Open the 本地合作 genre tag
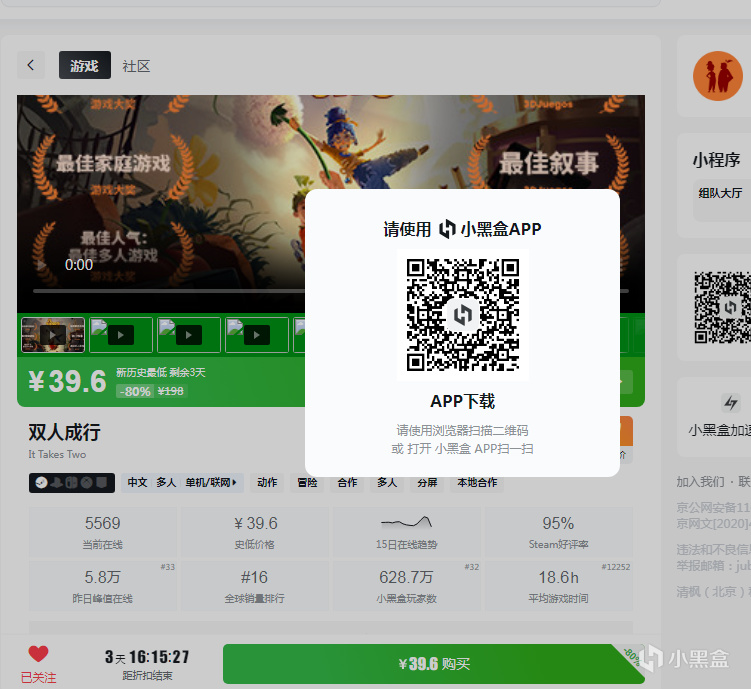 point(477,483)
